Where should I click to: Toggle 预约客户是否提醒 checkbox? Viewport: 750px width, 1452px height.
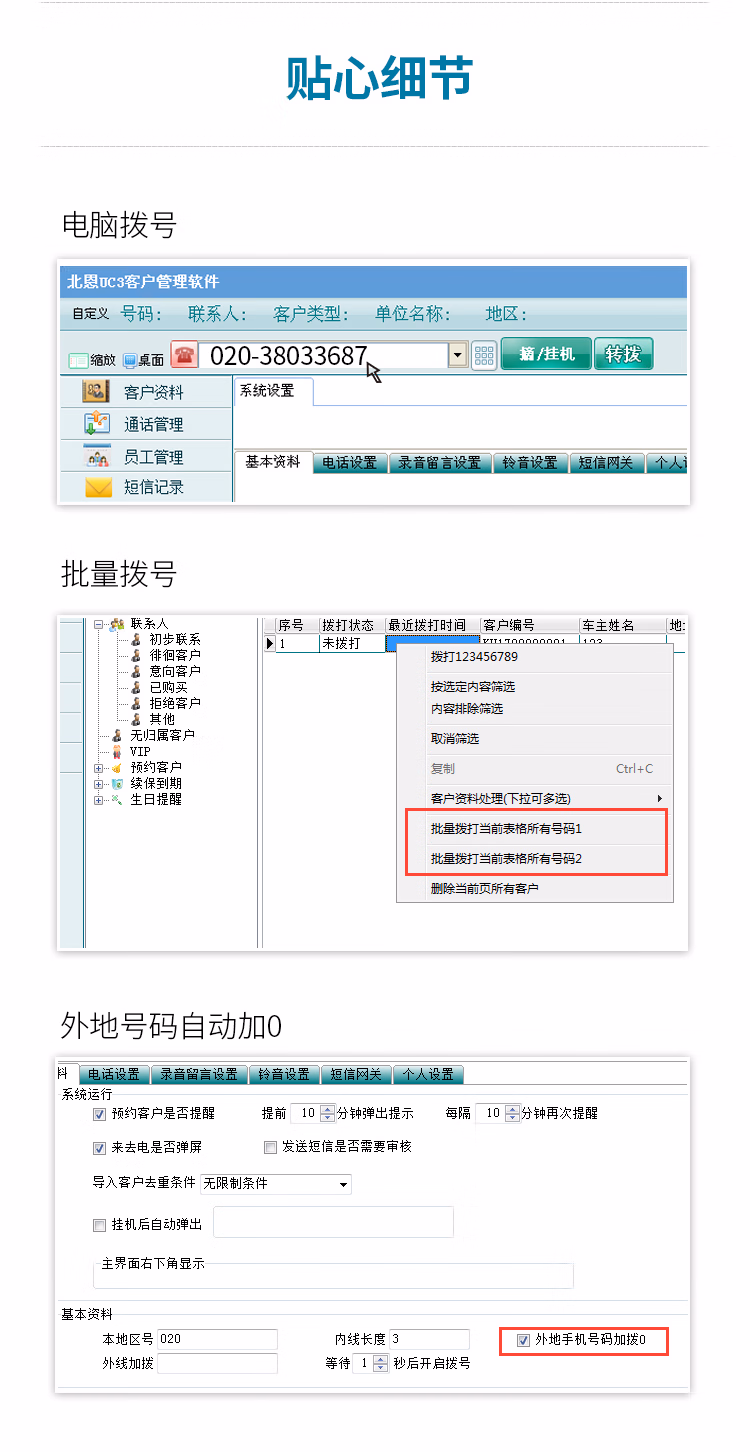pos(99,1113)
